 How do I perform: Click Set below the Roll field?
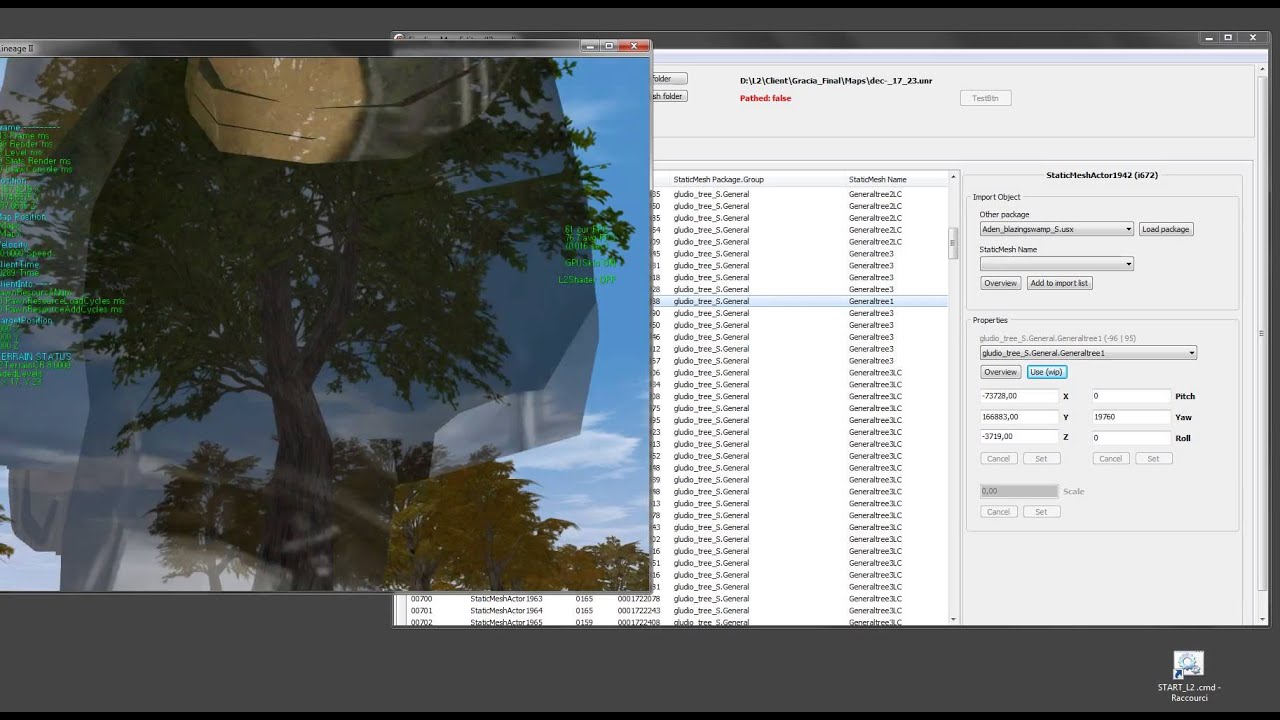pos(1153,458)
